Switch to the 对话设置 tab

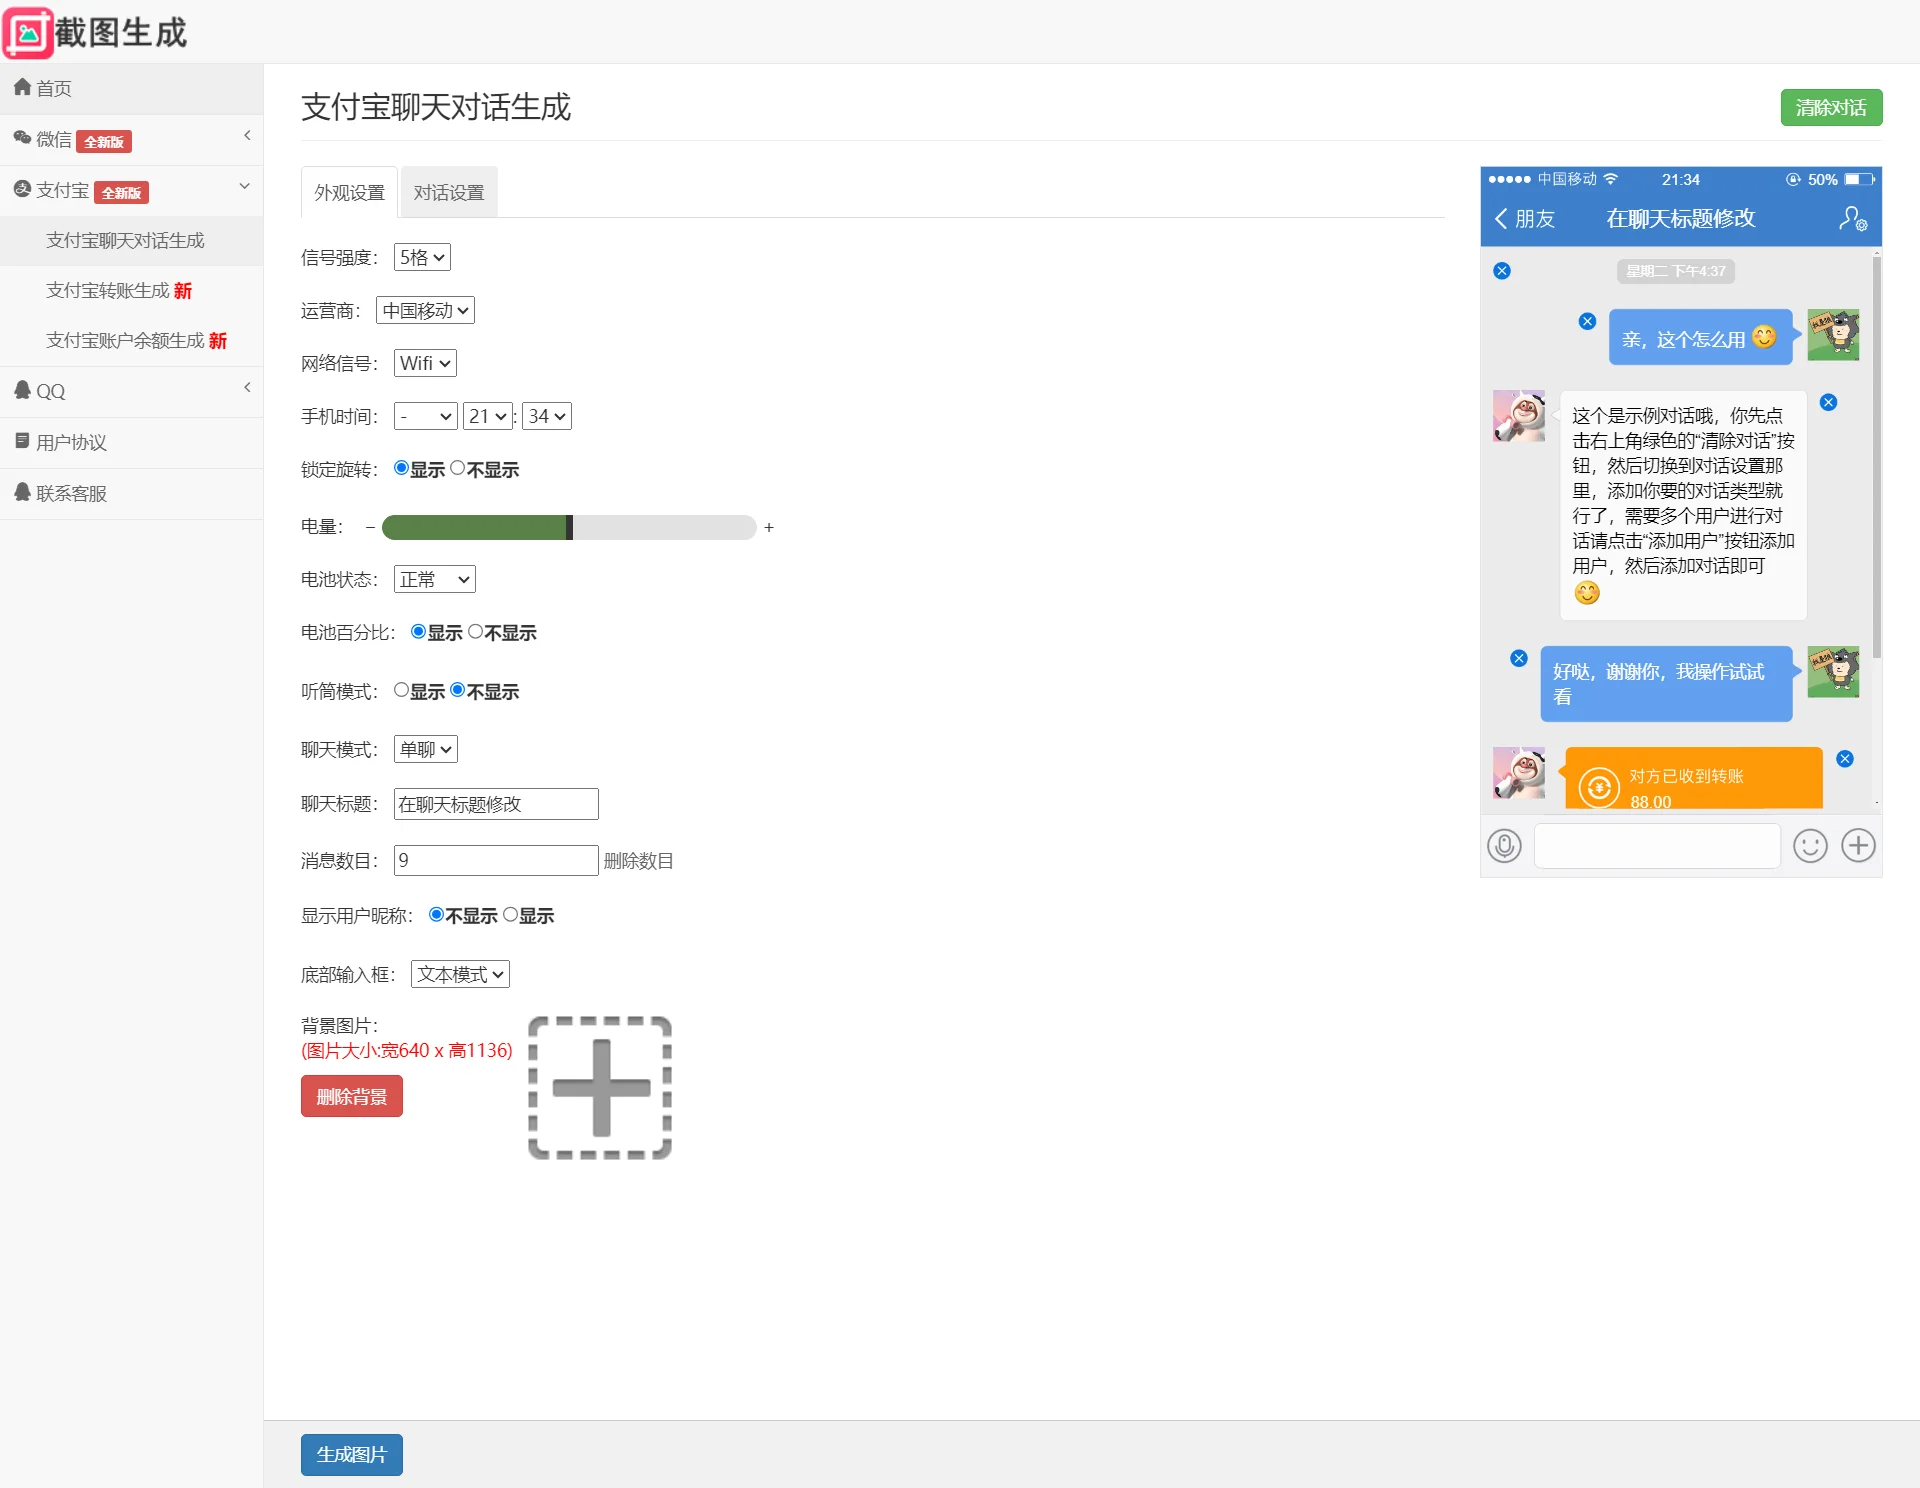pos(449,192)
